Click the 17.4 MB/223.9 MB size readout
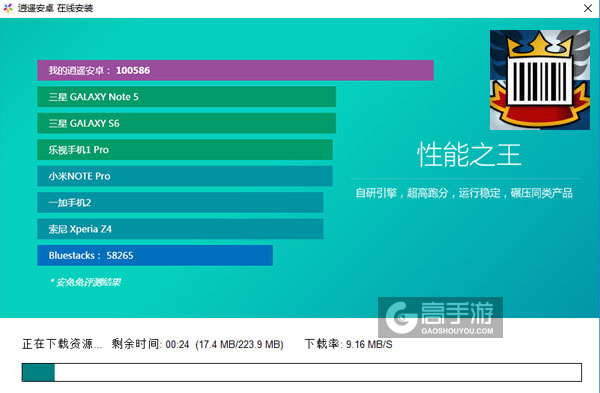Image resolution: width=600 pixels, height=393 pixels. click(x=240, y=344)
